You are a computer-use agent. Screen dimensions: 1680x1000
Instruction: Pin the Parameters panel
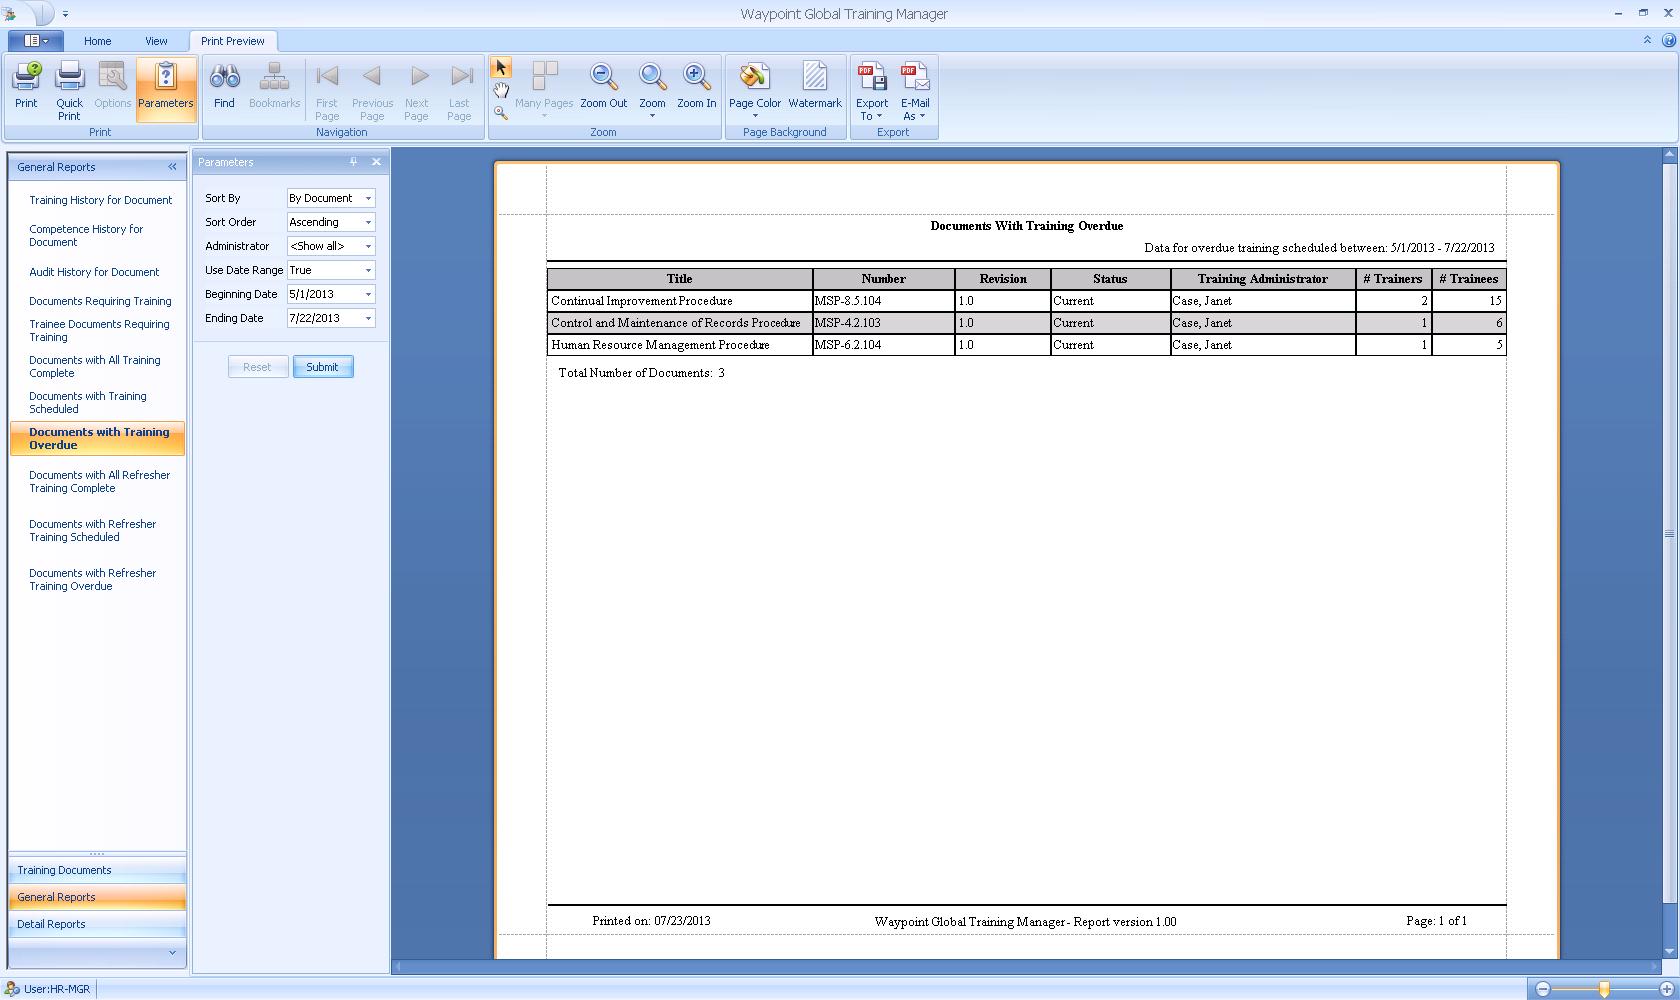(x=353, y=162)
